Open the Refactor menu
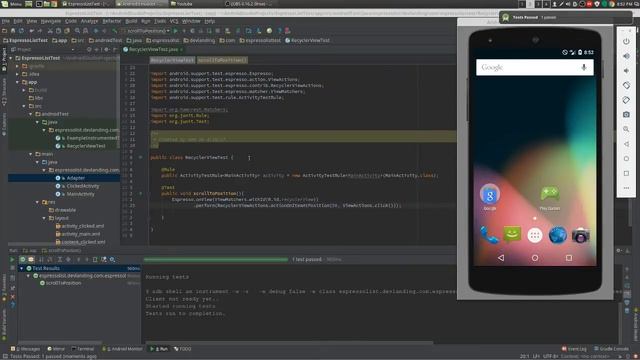This screenshot has width=640, height=360. pos(111,21)
